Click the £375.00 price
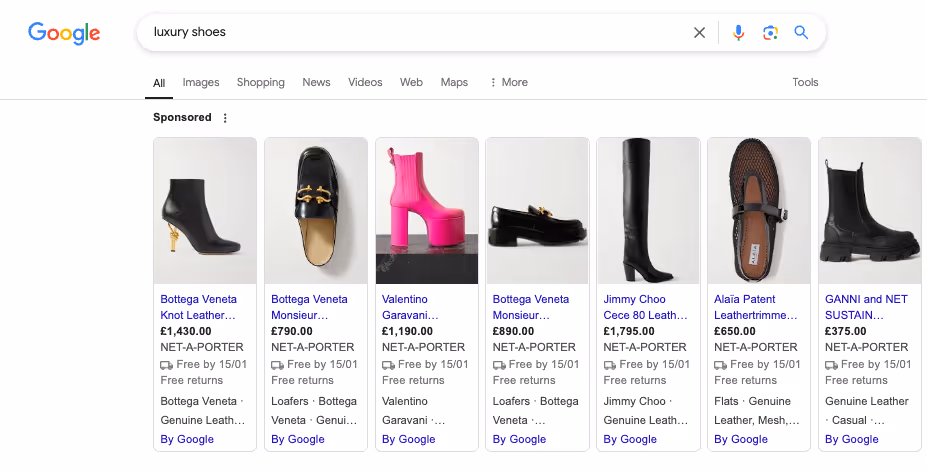The height and width of the screenshot is (471, 927). (x=845, y=332)
